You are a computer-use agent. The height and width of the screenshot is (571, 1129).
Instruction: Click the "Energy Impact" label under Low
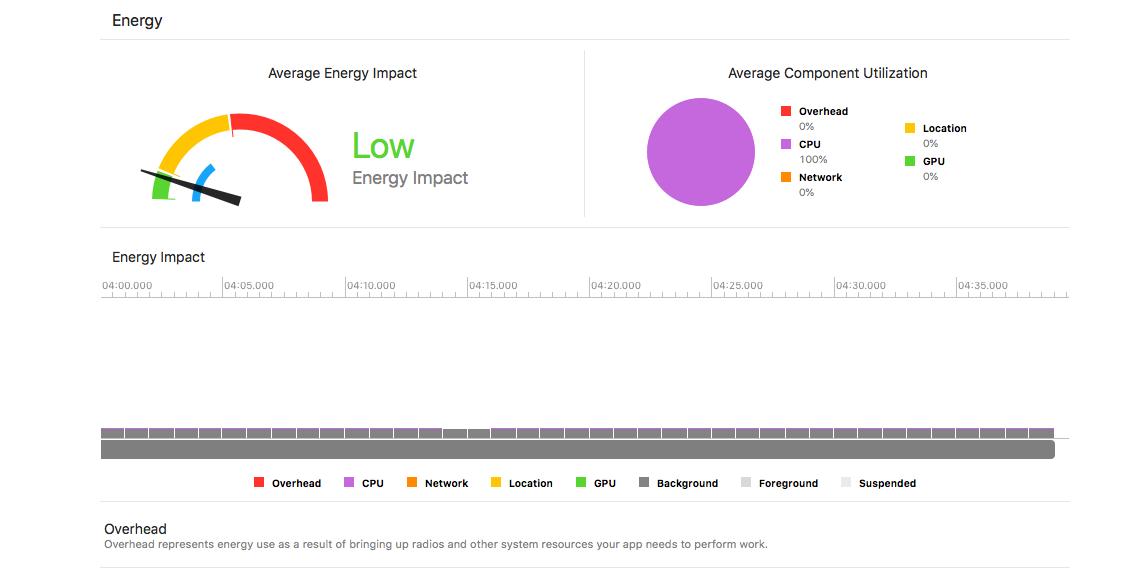pos(410,178)
